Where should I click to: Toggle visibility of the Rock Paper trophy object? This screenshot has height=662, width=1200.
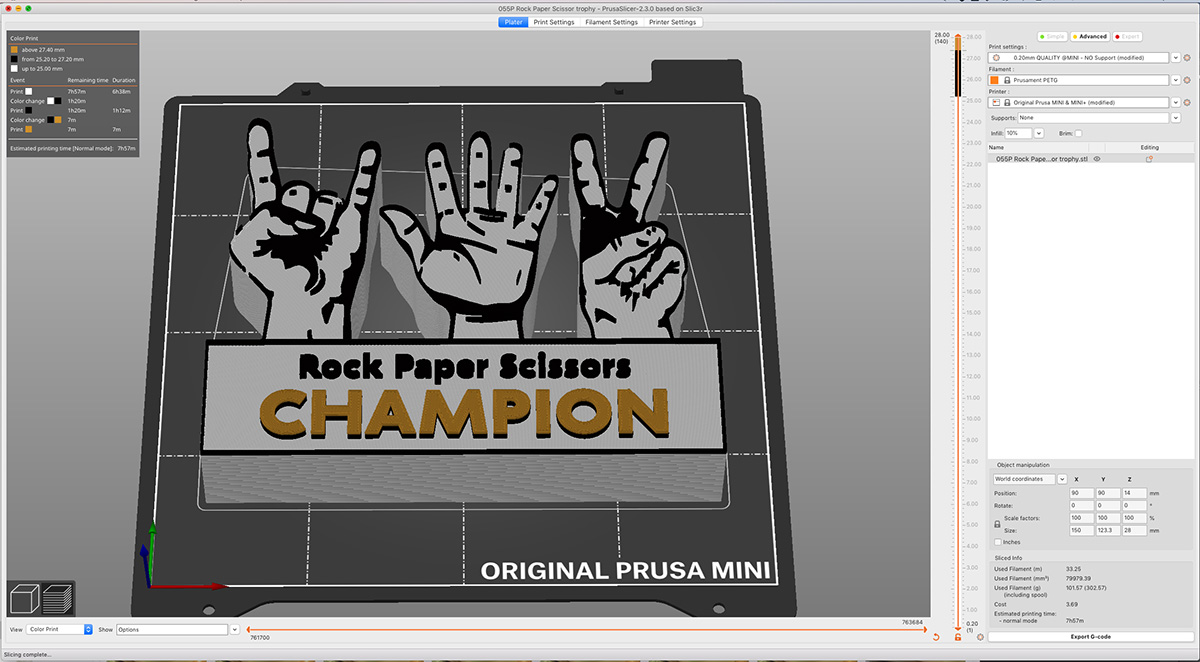click(1096, 158)
